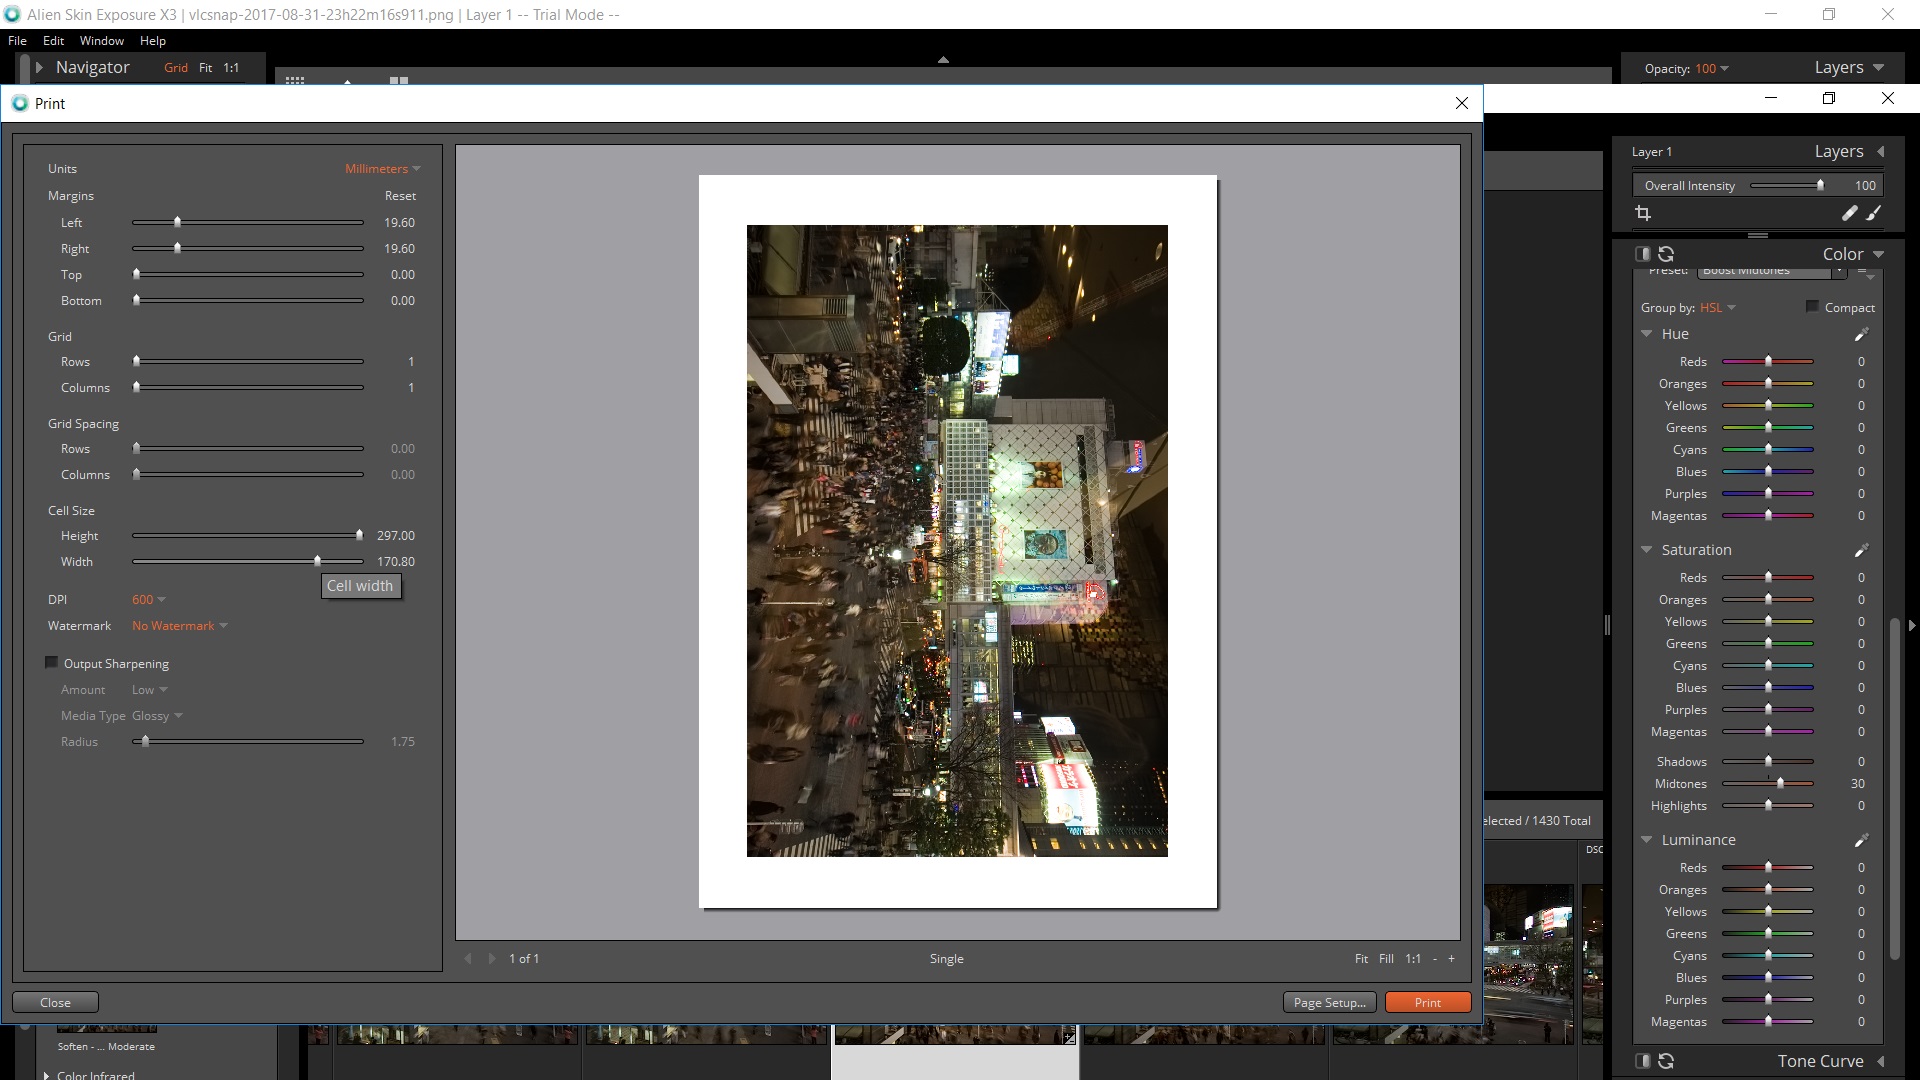Click the spot heal bandage icon
The height and width of the screenshot is (1080, 1920).
point(1849,213)
